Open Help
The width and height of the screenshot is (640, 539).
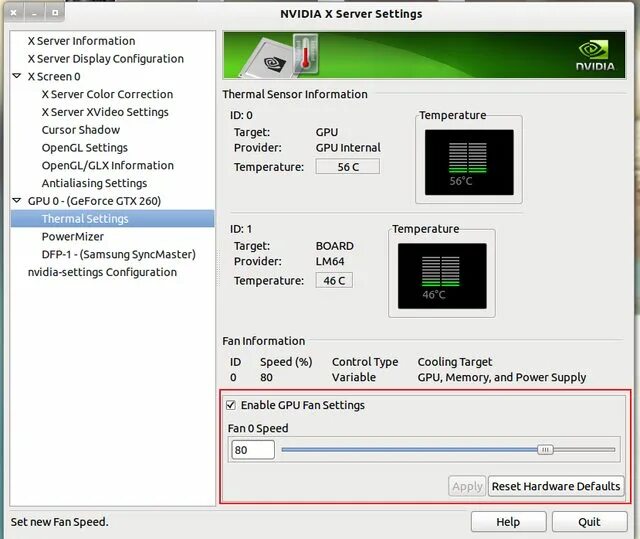pyautogui.click(x=508, y=522)
